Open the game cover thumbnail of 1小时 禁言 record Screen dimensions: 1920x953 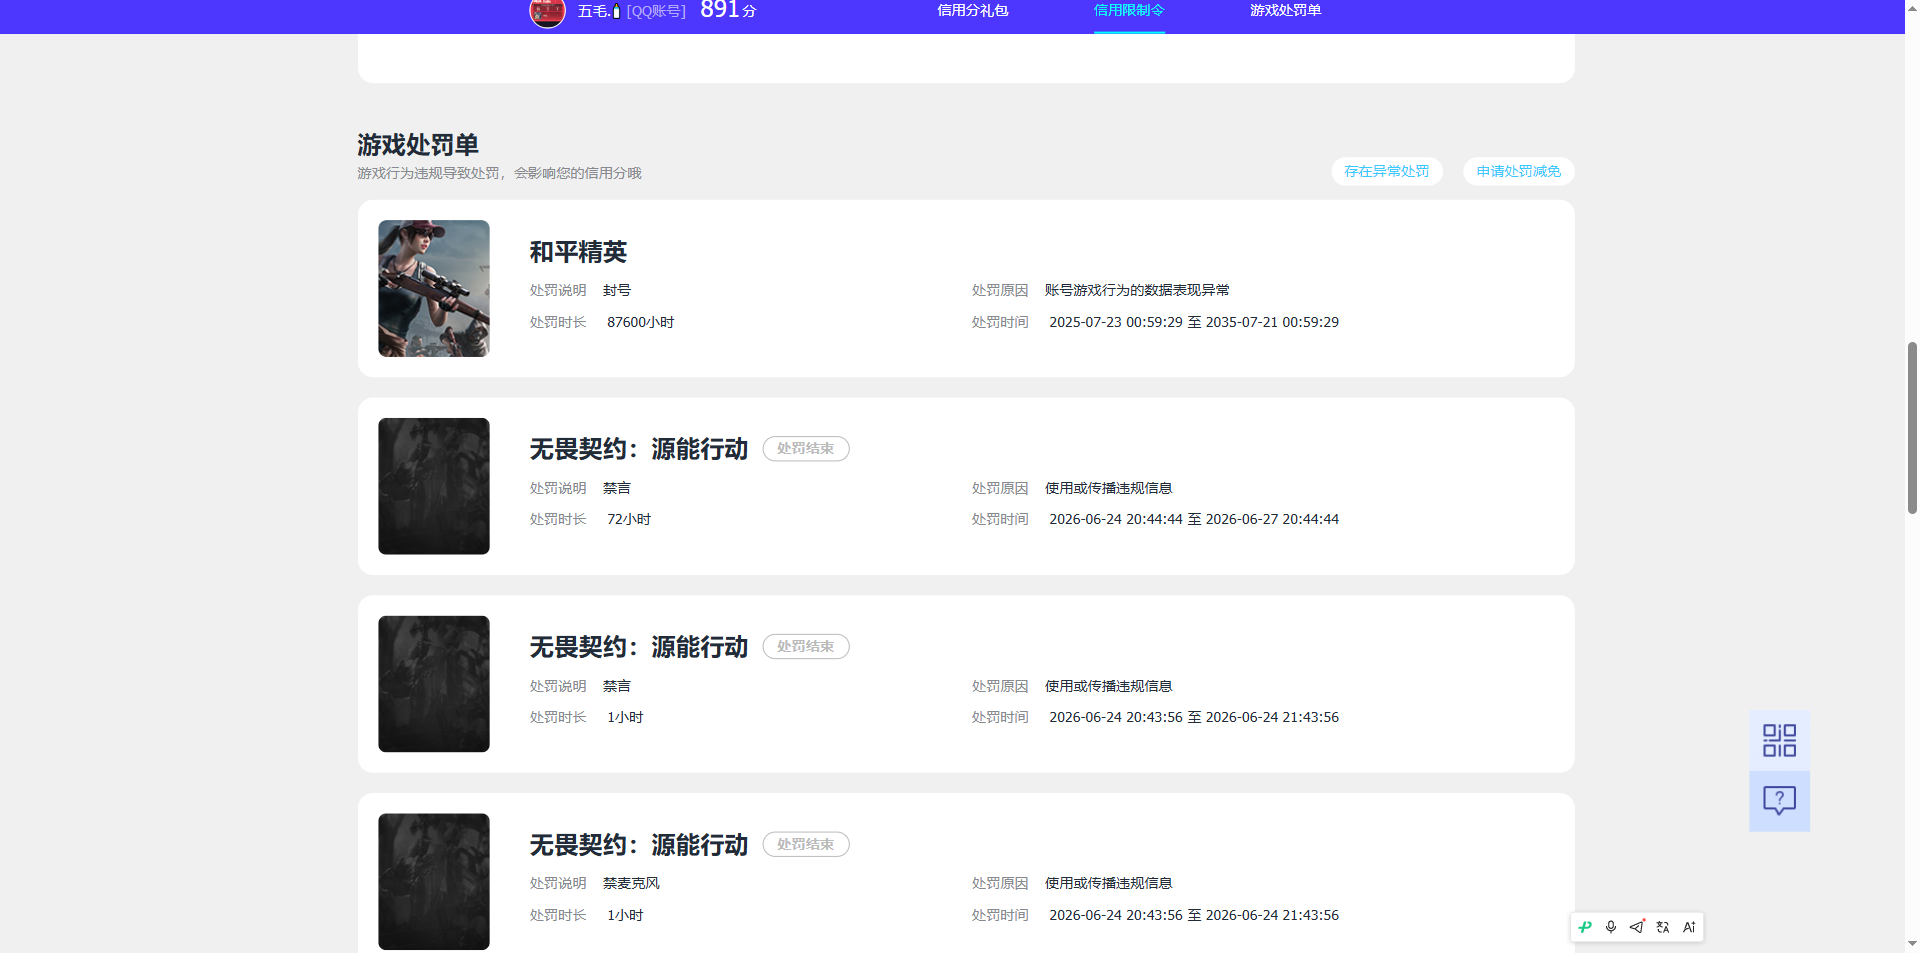point(434,684)
